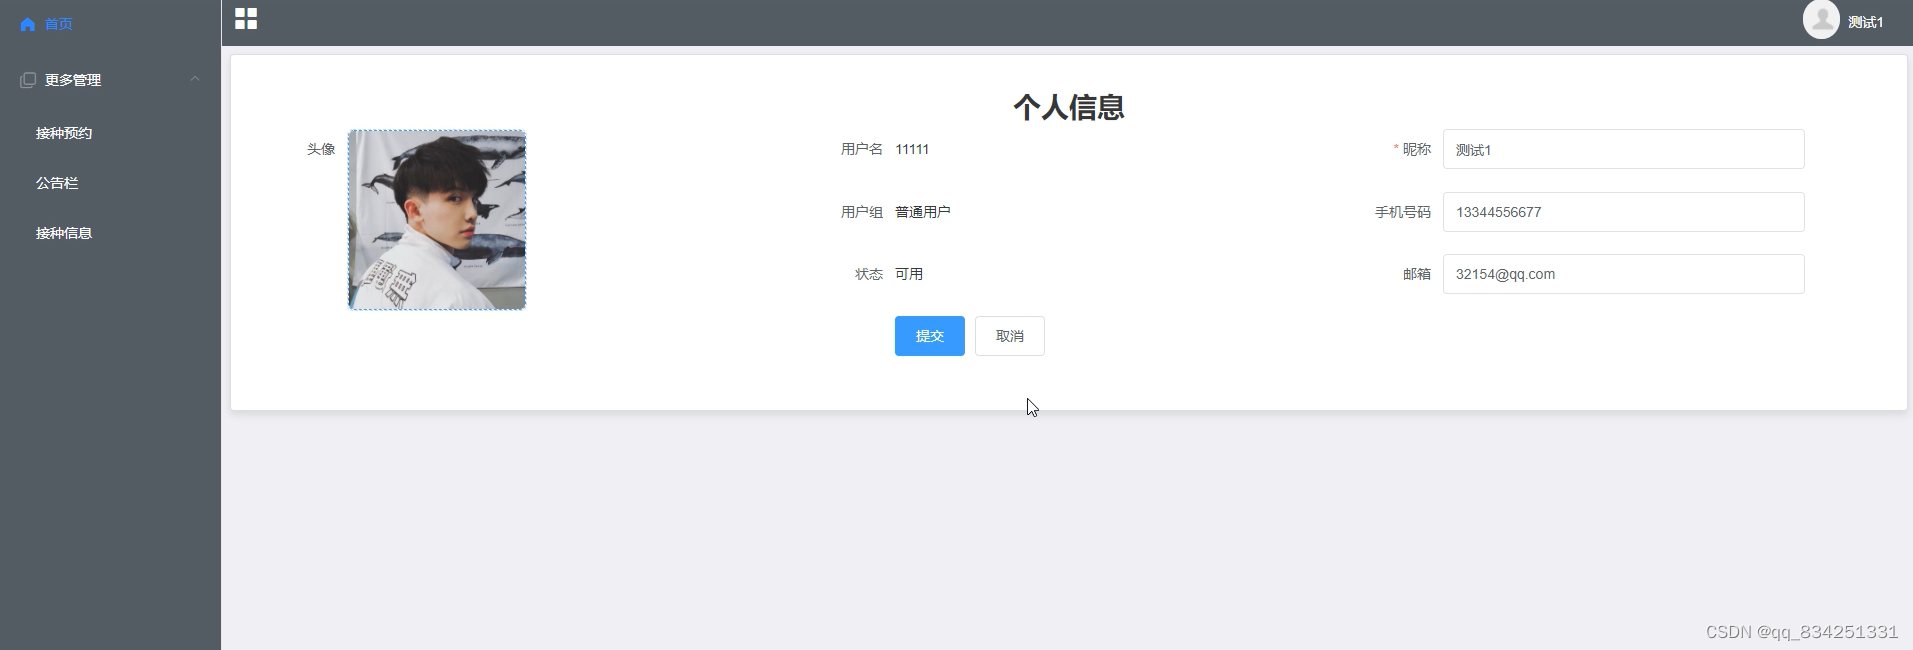Click the 头像 label
This screenshot has width=1913, height=650.
[321, 149]
